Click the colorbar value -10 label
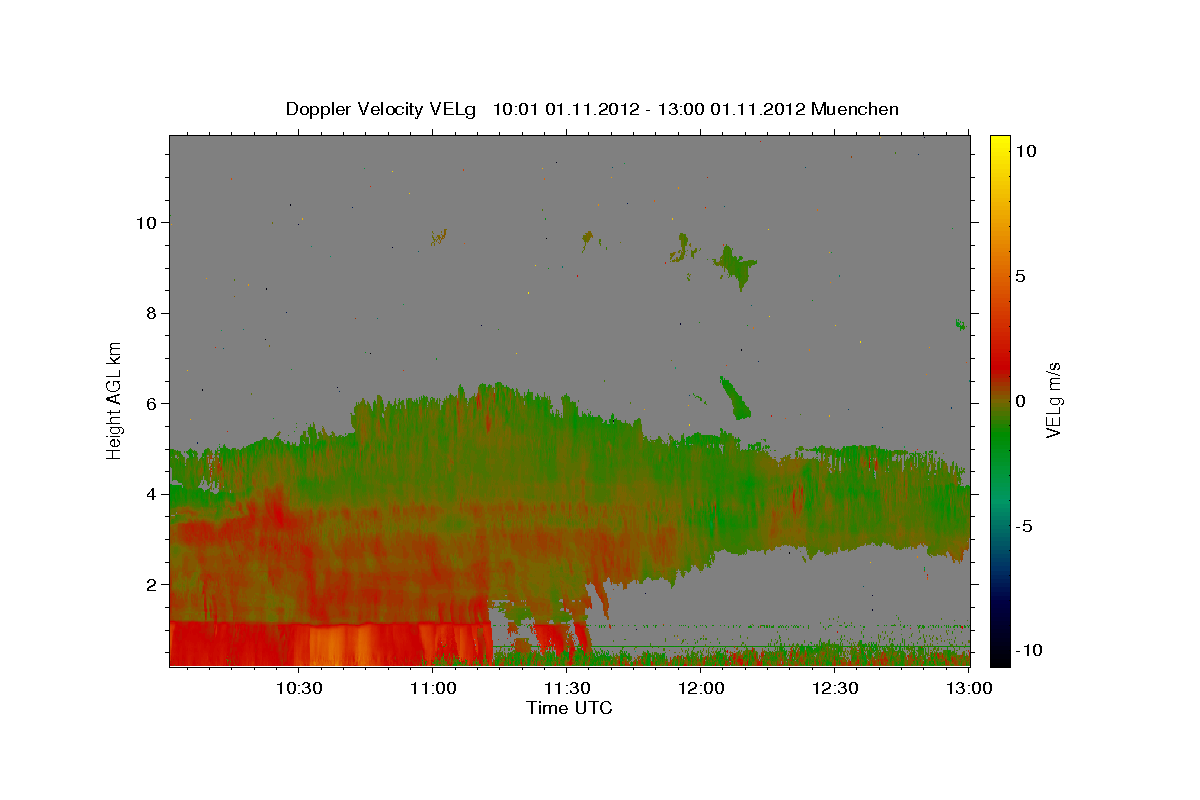 tap(1028, 650)
